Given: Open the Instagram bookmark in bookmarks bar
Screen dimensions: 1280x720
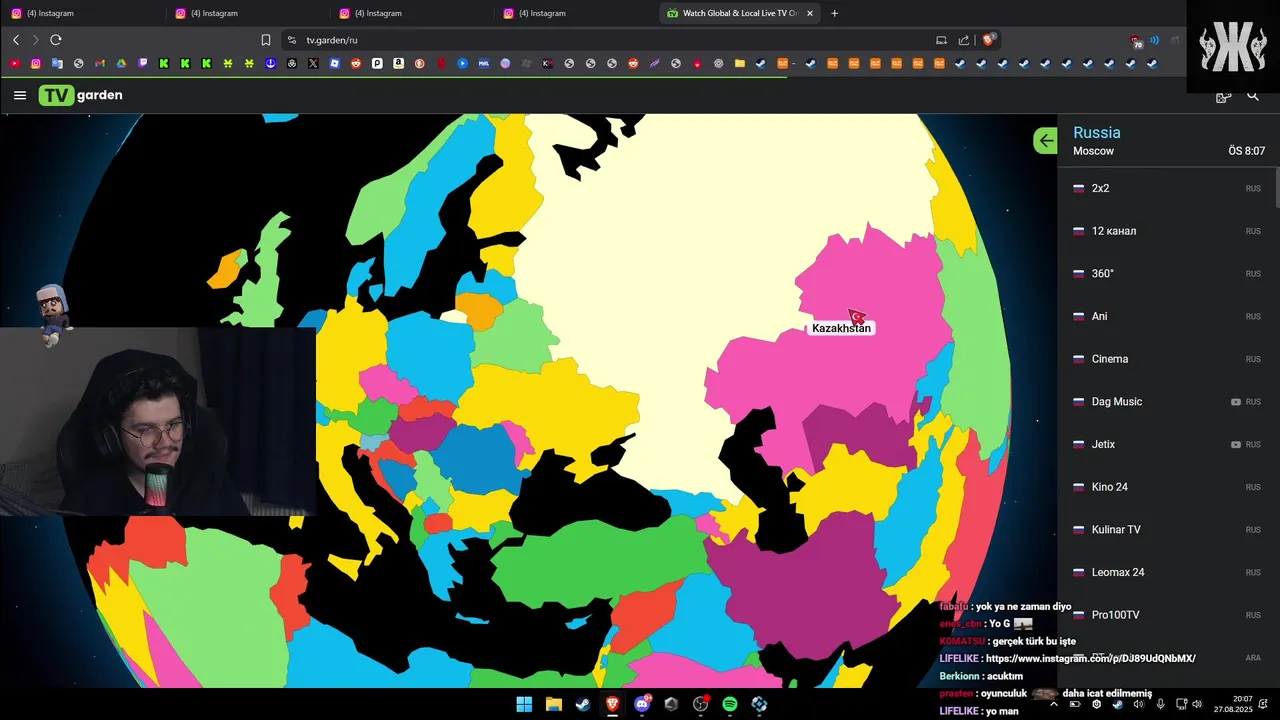Looking at the screenshot, I should coord(36,63).
